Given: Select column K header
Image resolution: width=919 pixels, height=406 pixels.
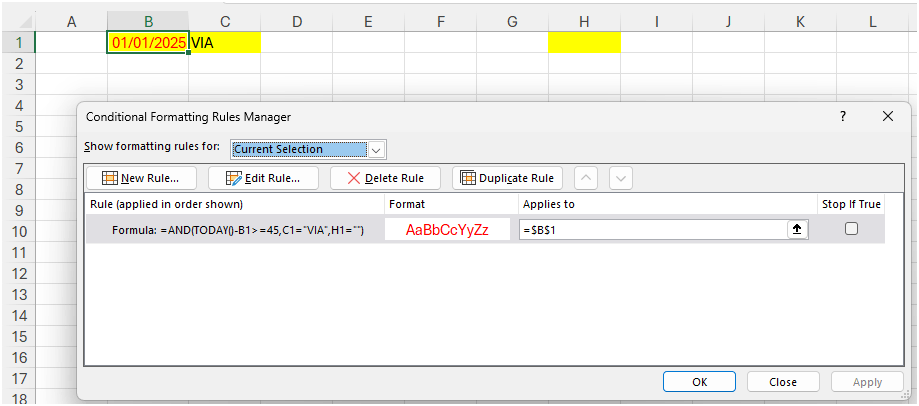Looking at the screenshot, I should [x=800, y=22].
